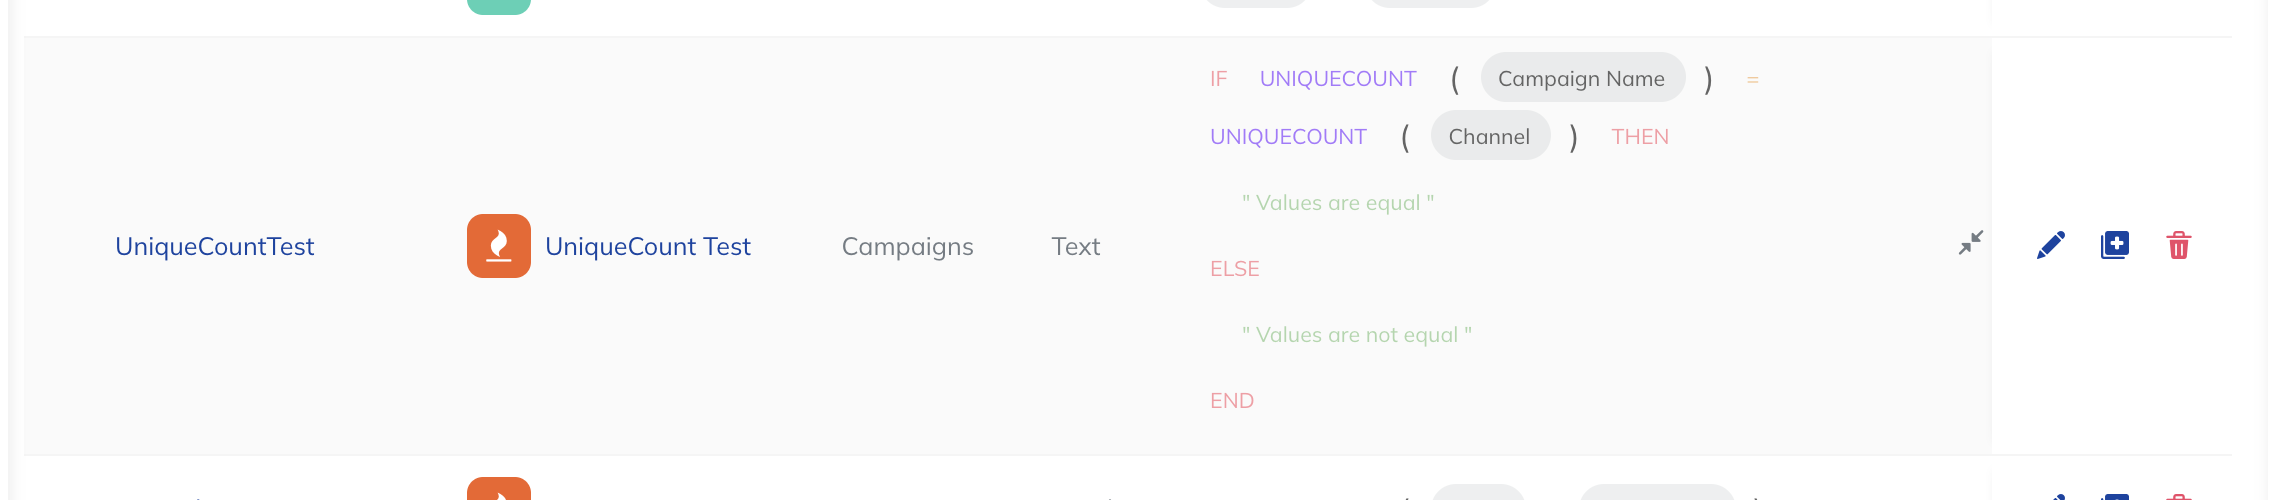This screenshot has width=2286, height=500.
Task: Select the "Values are not equal" string
Action: click(x=1357, y=335)
